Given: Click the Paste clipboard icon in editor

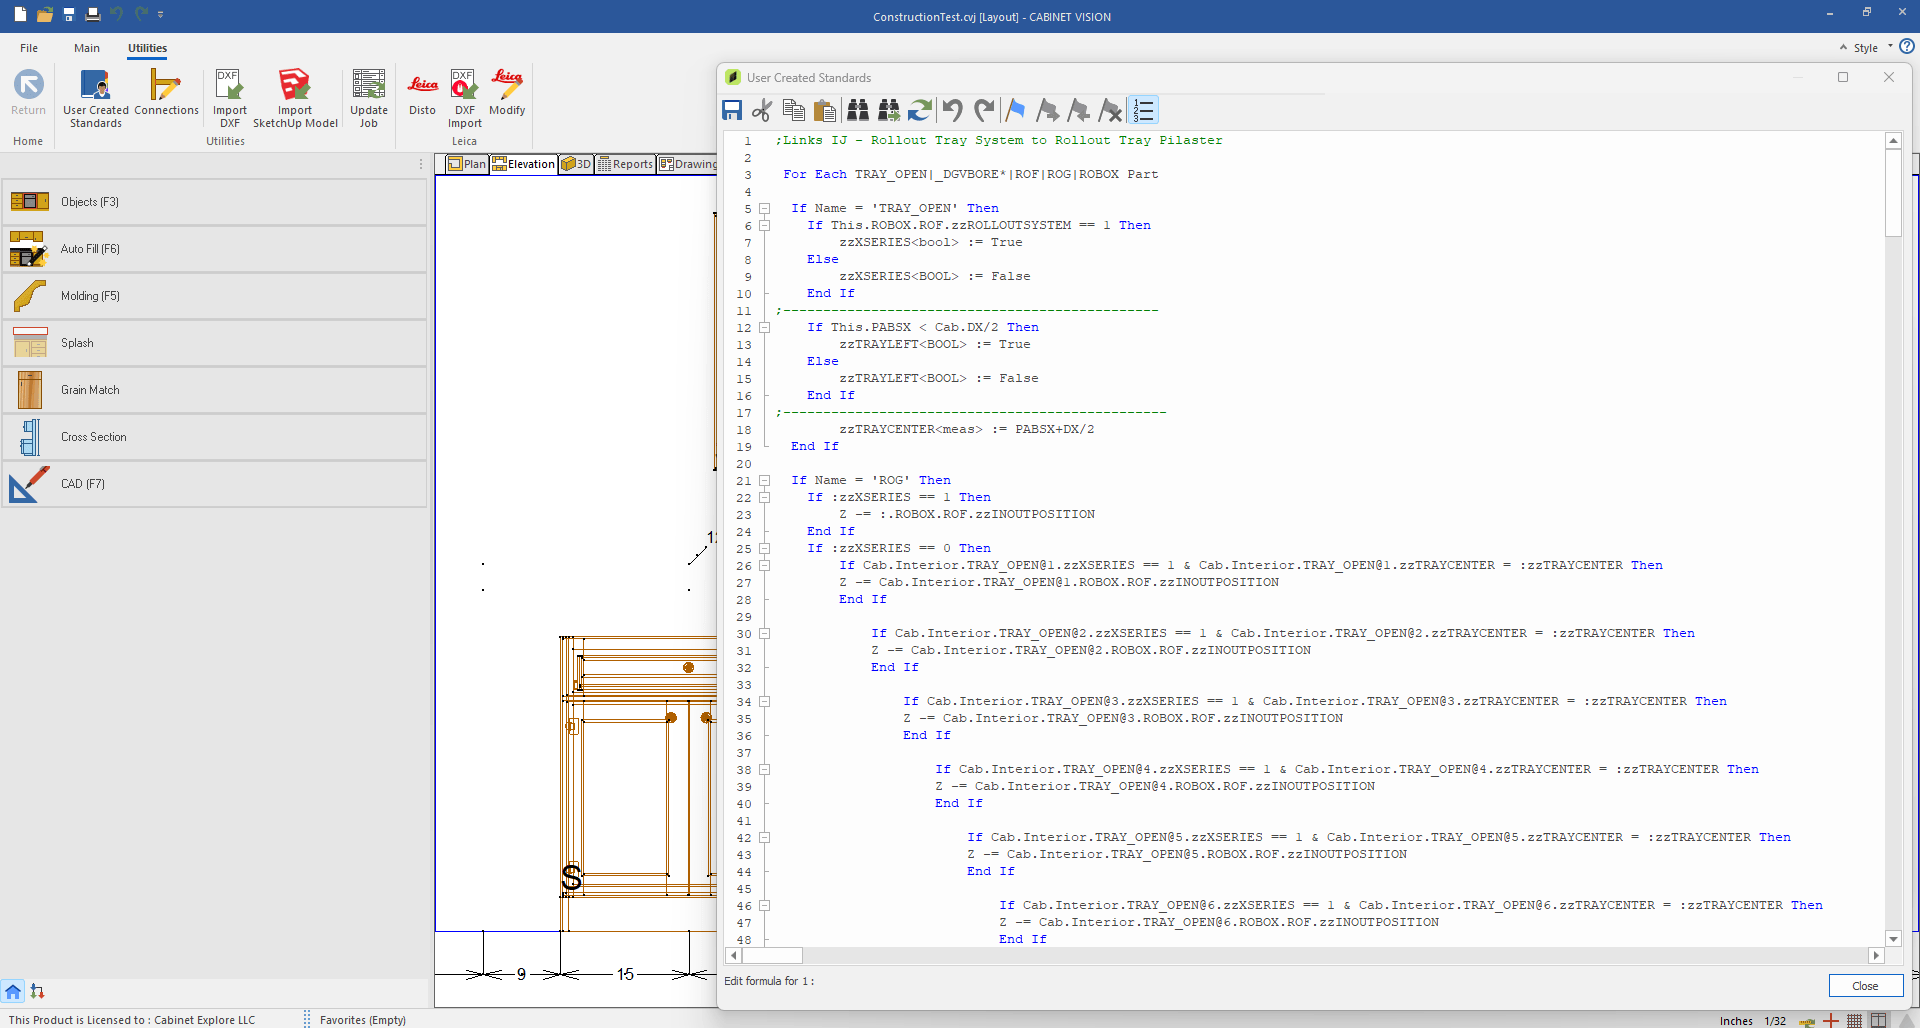Looking at the screenshot, I should click(825, 110).
